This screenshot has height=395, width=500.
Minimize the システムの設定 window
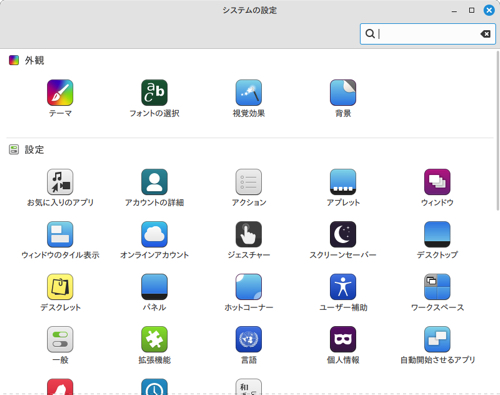[454, 11]
